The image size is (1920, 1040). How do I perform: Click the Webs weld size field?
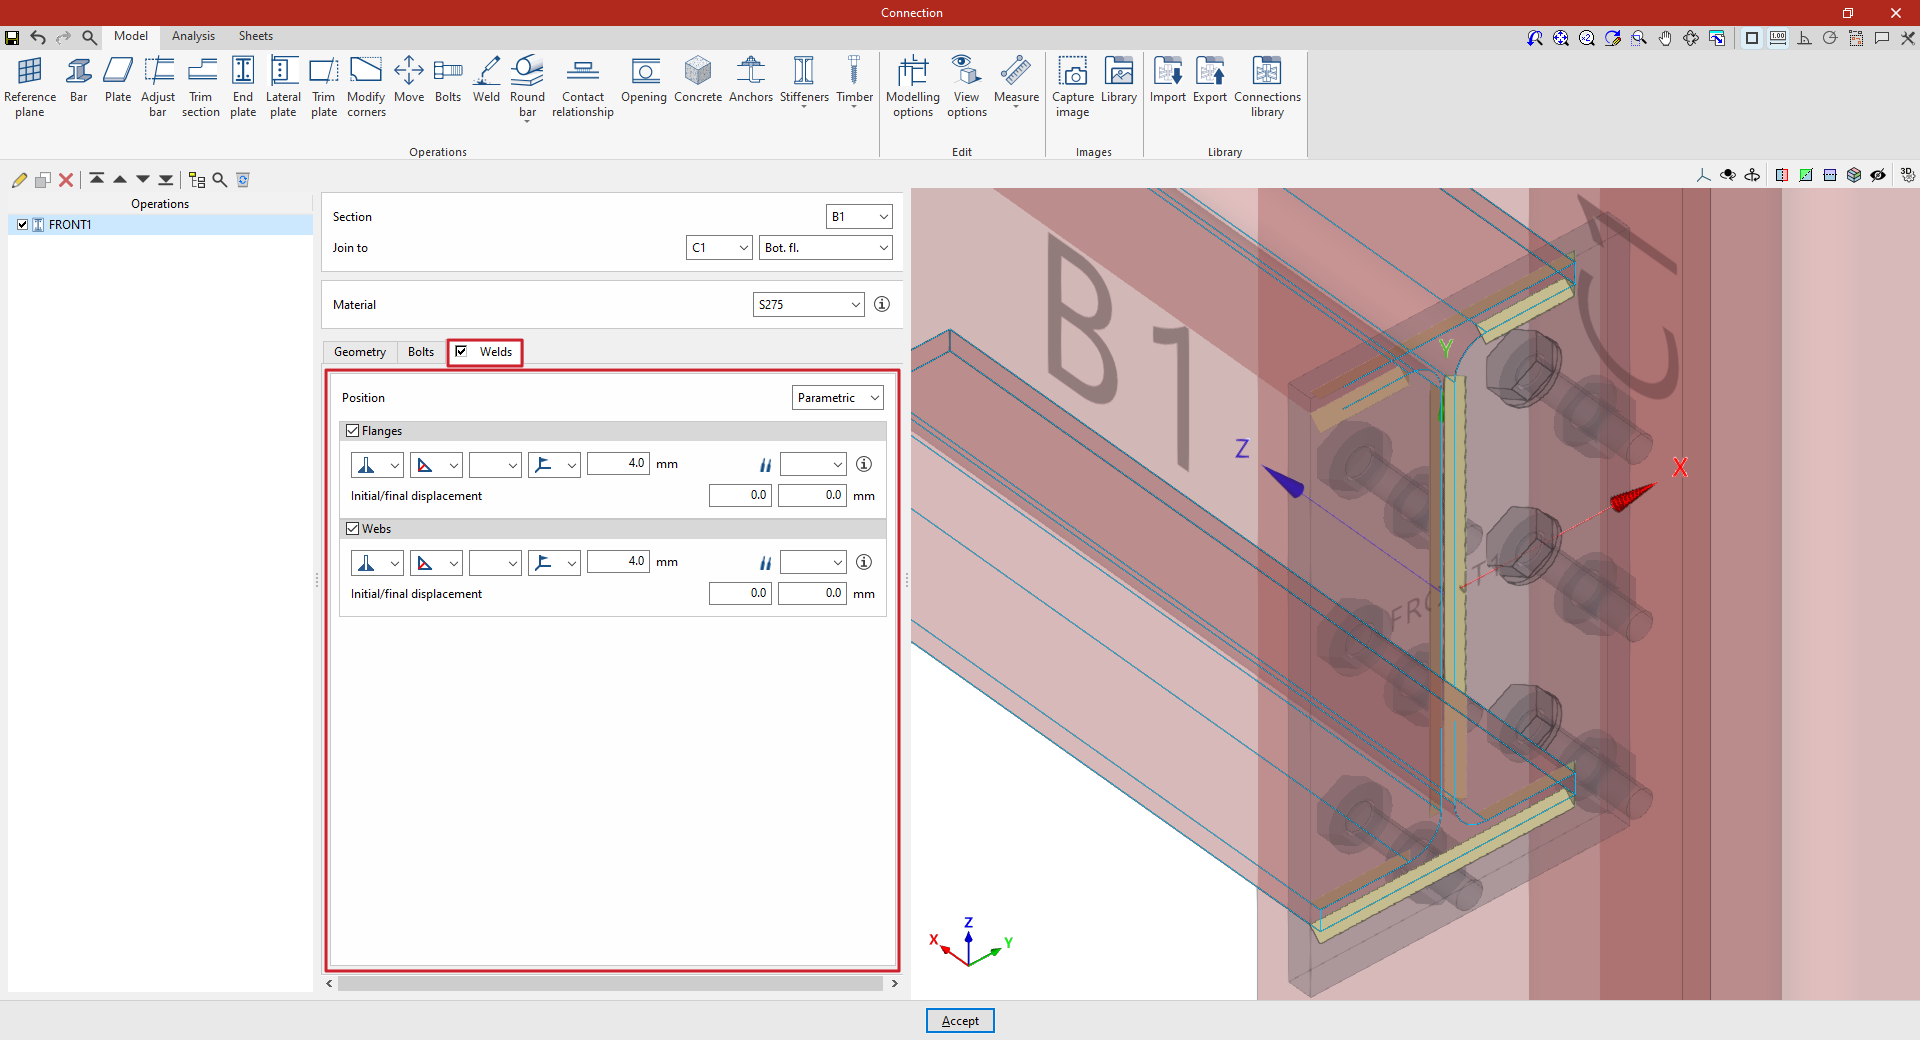pos(618,562)
